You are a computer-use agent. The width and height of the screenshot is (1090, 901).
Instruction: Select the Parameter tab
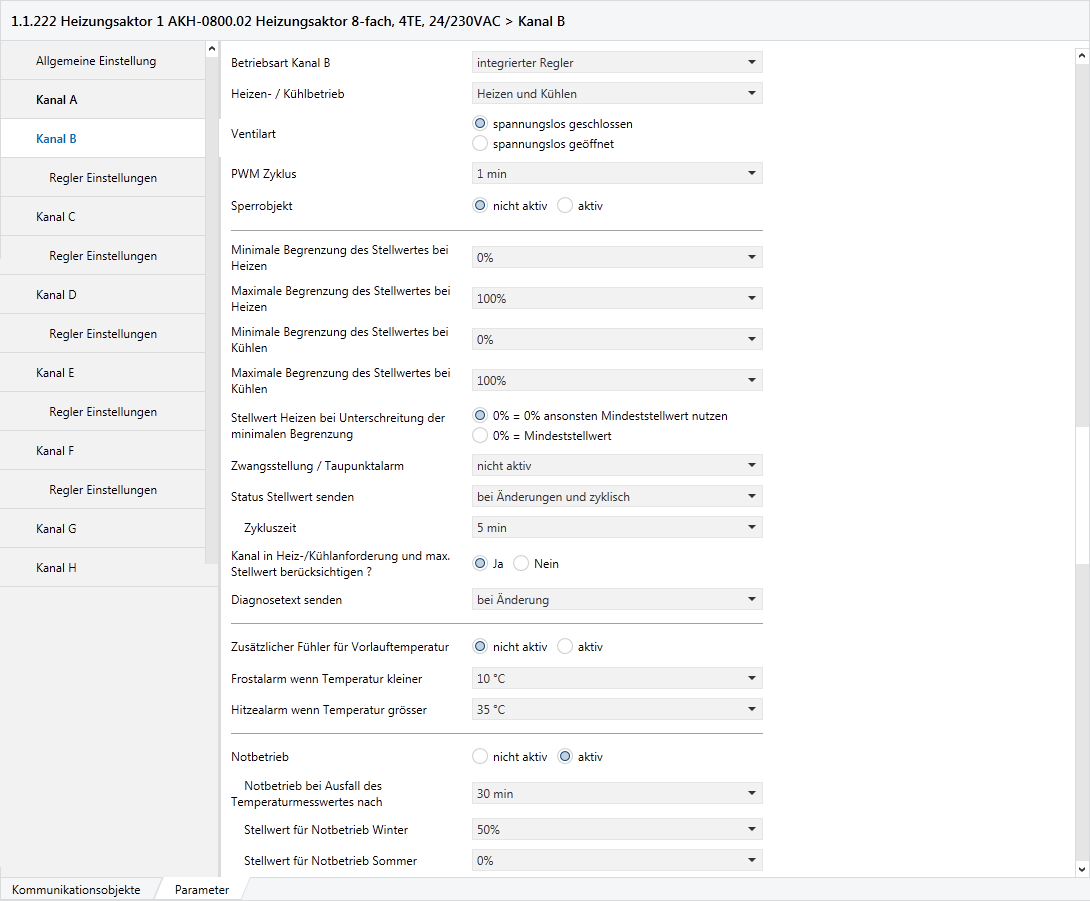point(202,890)
